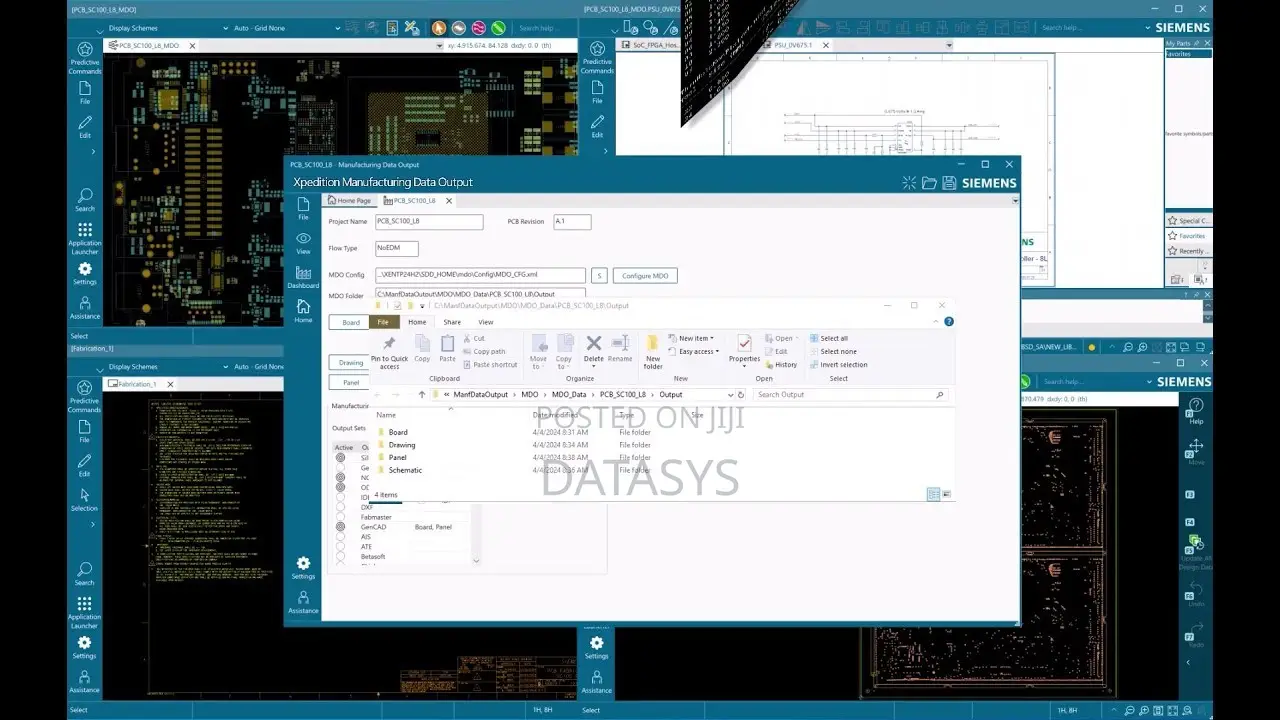Open Predictive Commands in Fabrication_1 window
The image size is (1280, 720).
click(84, 396)
